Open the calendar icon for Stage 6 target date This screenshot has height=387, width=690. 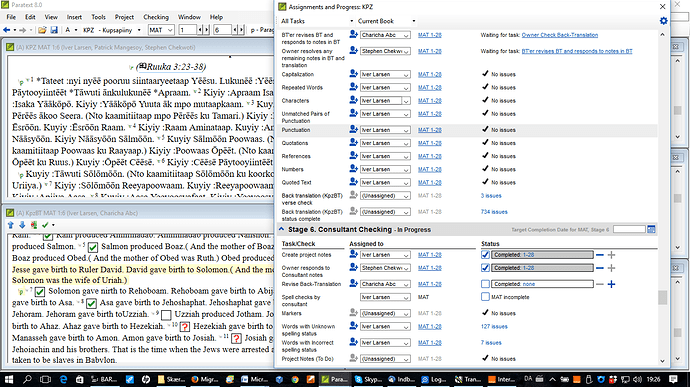(x=651, y=229)
